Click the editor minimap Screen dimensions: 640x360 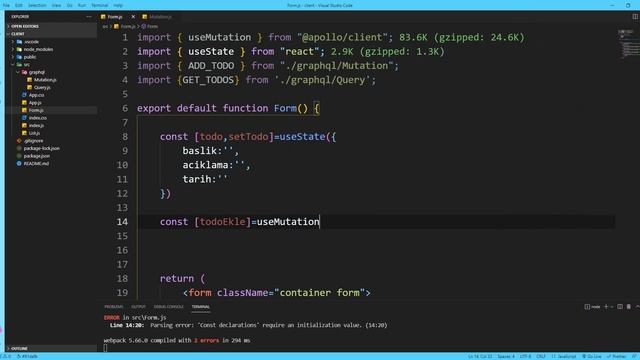tap(628, 44)
